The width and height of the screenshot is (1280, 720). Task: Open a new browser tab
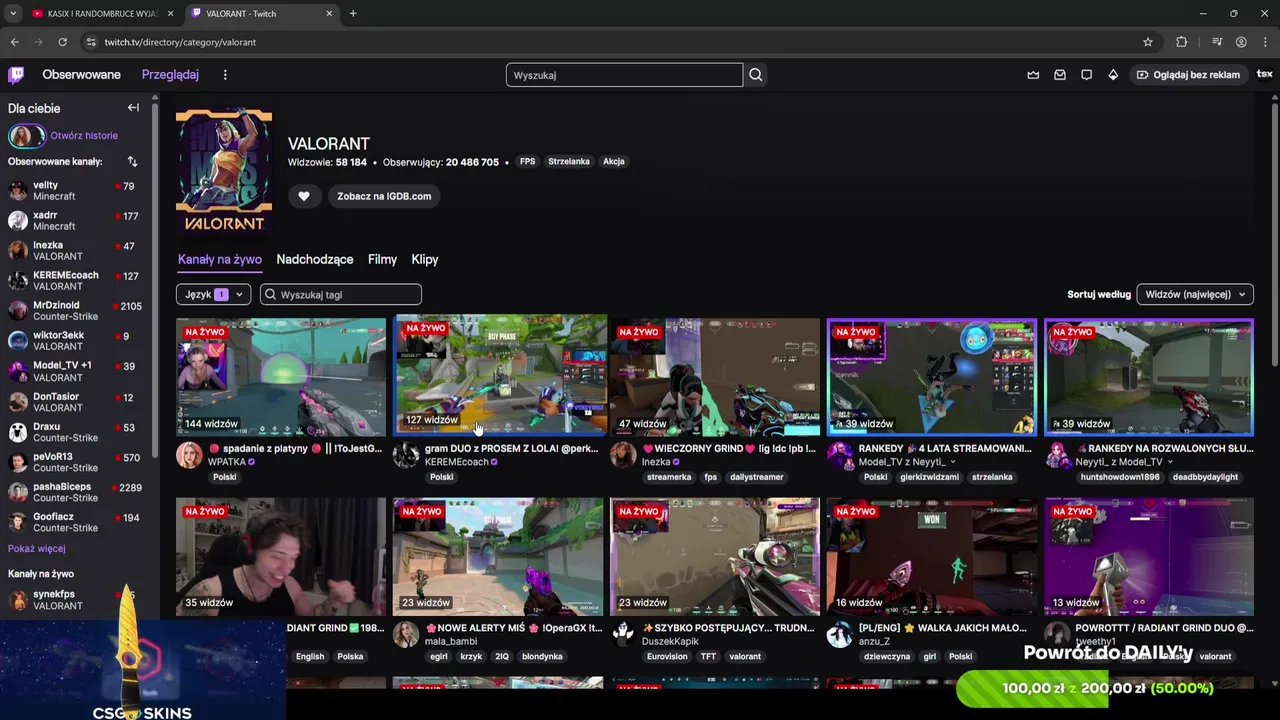point(353,13)
